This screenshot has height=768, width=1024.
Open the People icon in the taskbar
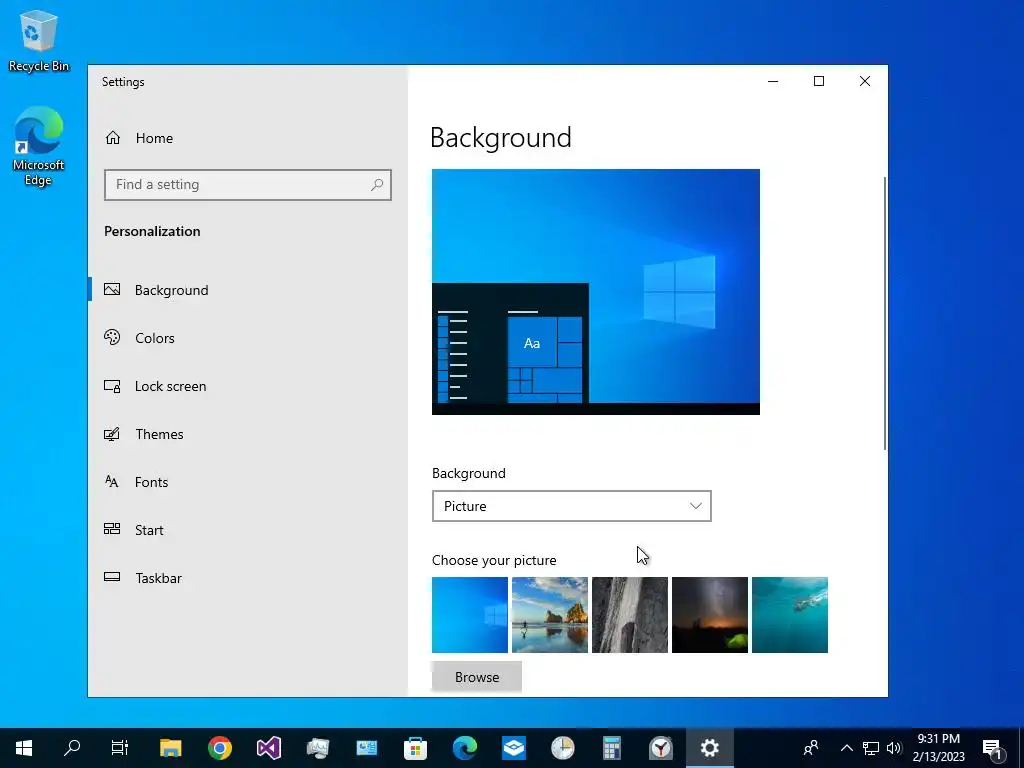[x=811, y=748]
